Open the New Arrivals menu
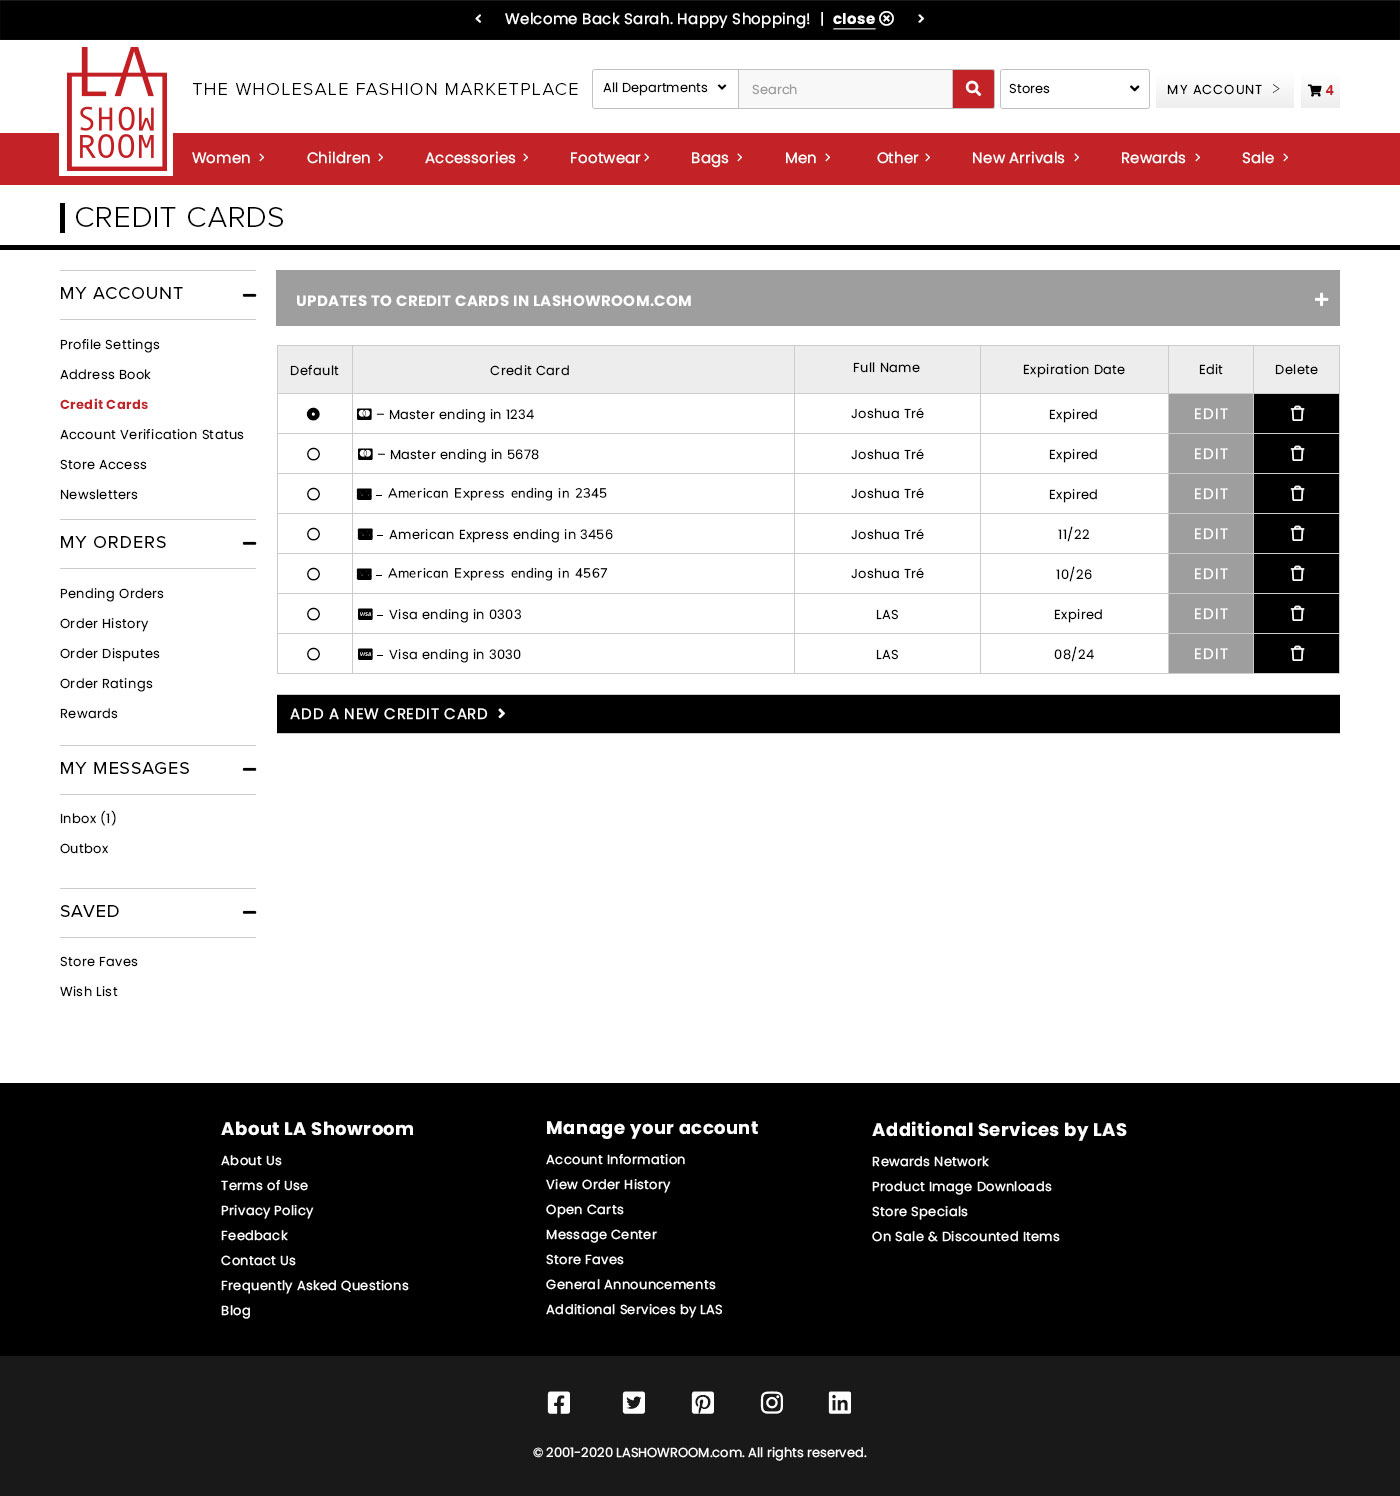The width and height of the screenshot is (1400, 1496). click(1025, 158)
